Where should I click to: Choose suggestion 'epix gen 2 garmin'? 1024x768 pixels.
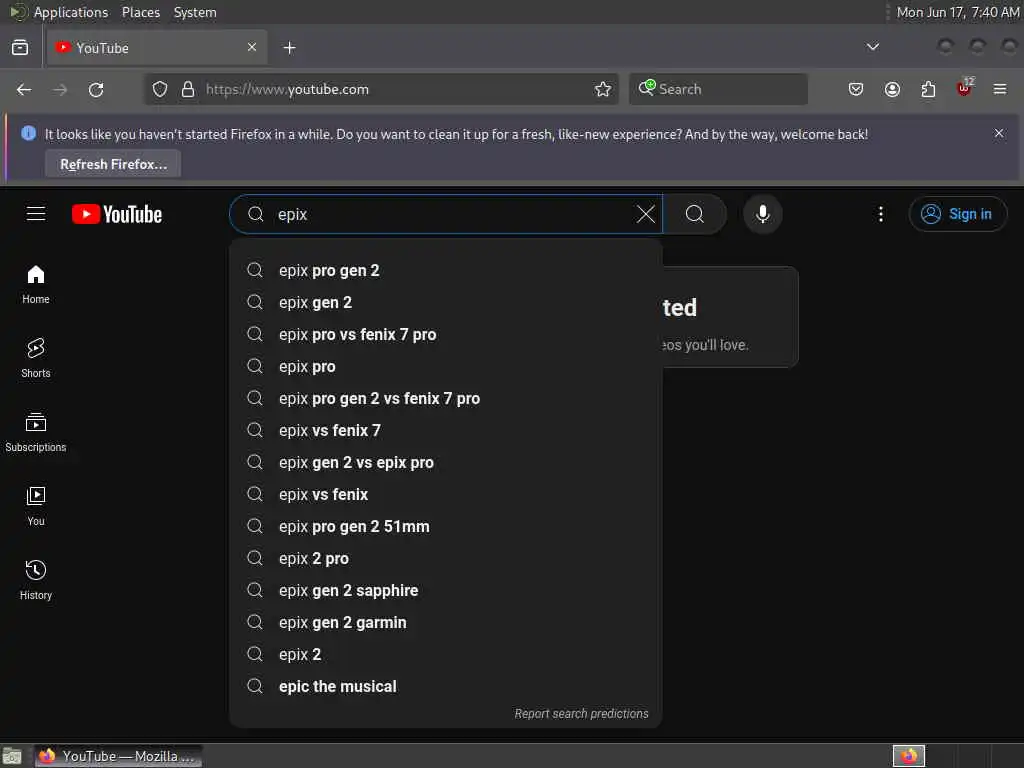445,622
